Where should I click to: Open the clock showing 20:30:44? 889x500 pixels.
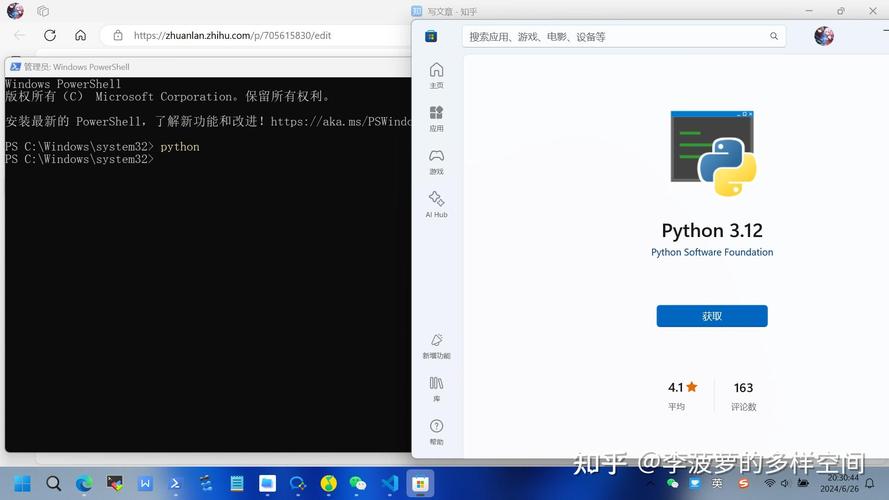(841, 478)
